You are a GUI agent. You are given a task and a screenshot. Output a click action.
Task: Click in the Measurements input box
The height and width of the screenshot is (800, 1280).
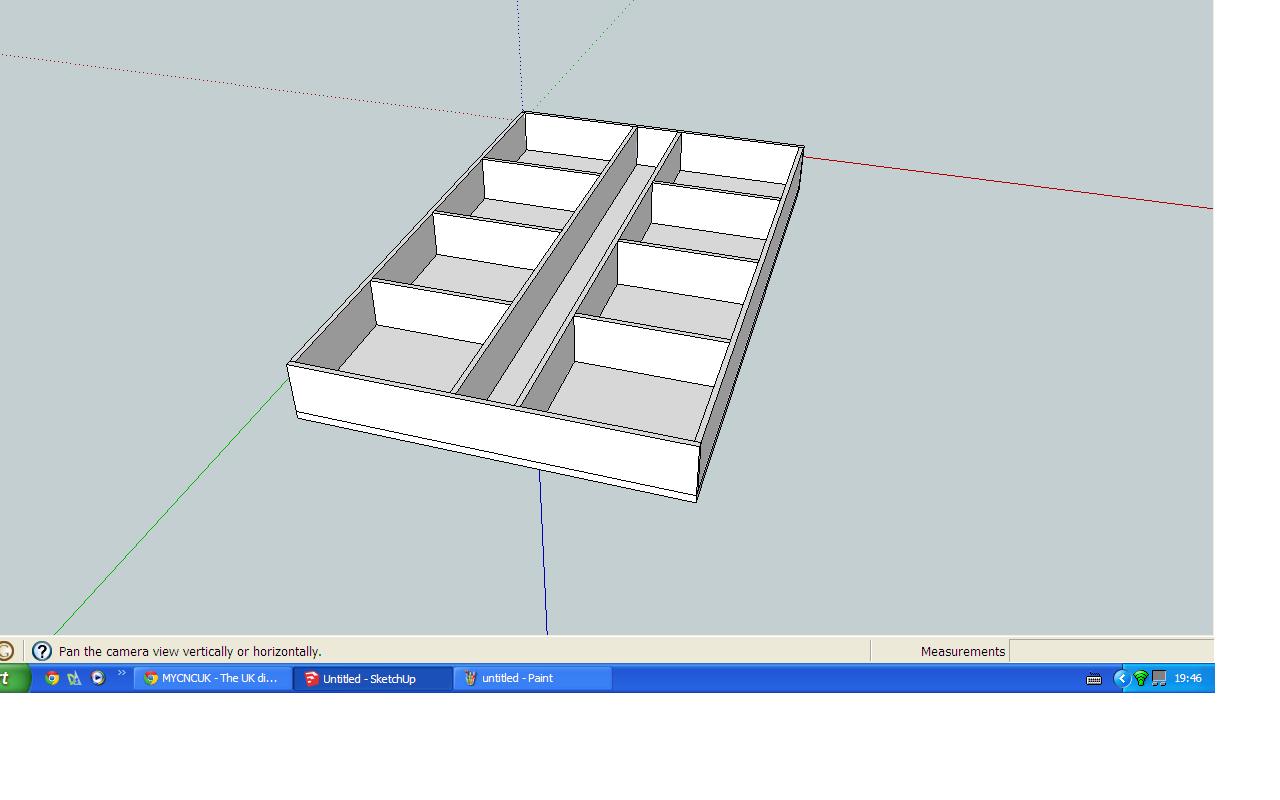point(1110,651)
